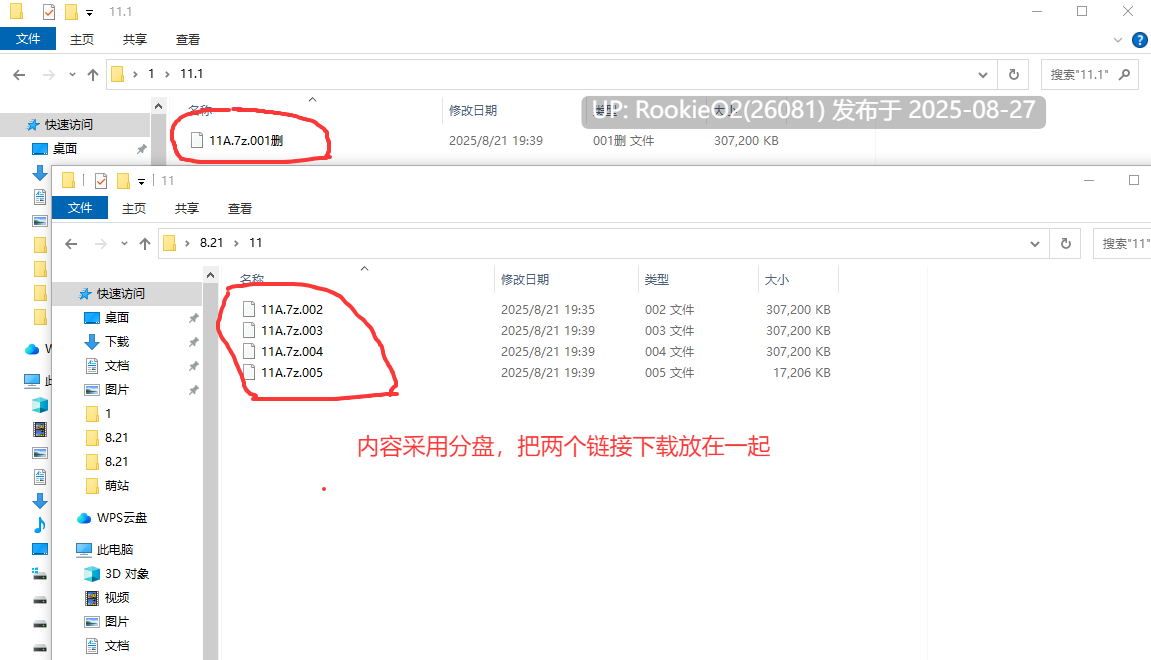Open the 文件 menu in front window
This screenshot has width=1151, height=660.
[80, 208]
